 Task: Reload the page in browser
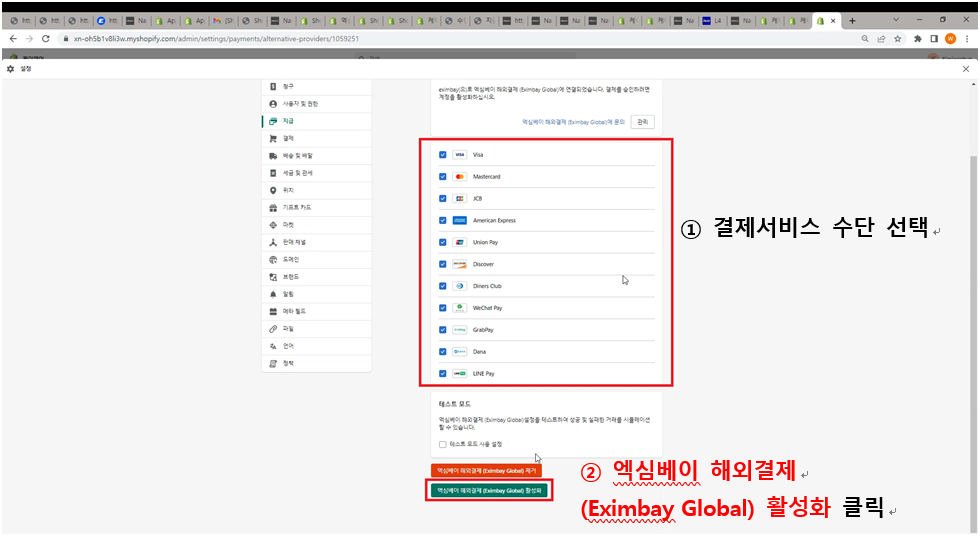pos(46,39)
